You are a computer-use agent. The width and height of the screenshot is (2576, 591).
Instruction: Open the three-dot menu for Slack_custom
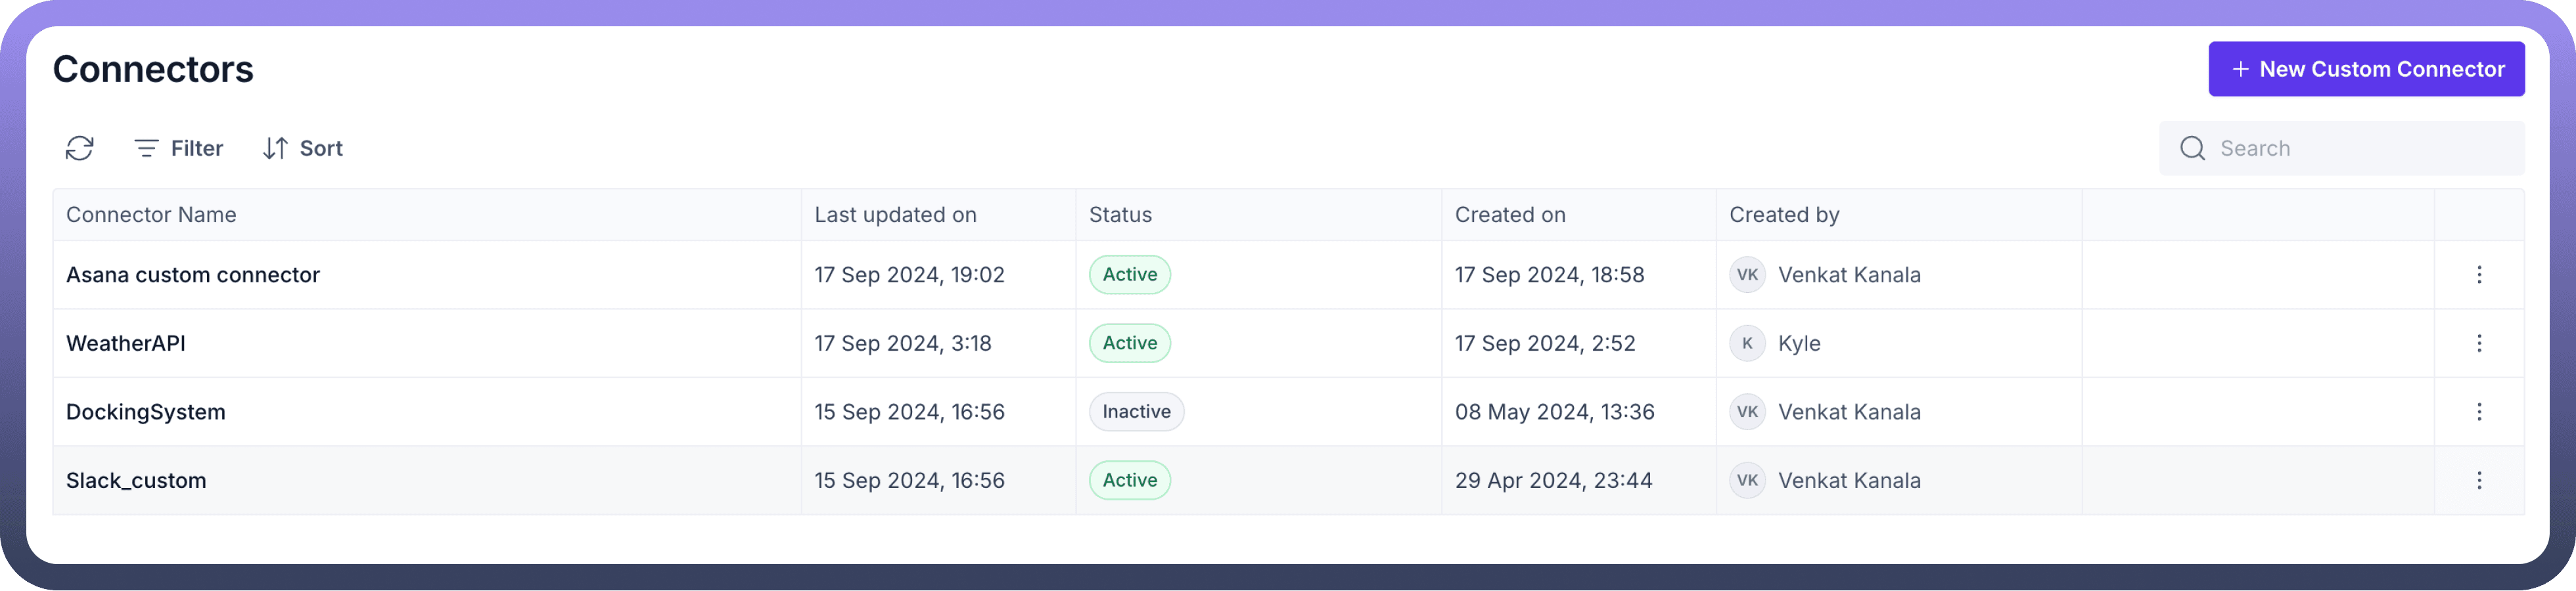point(2478,480)
